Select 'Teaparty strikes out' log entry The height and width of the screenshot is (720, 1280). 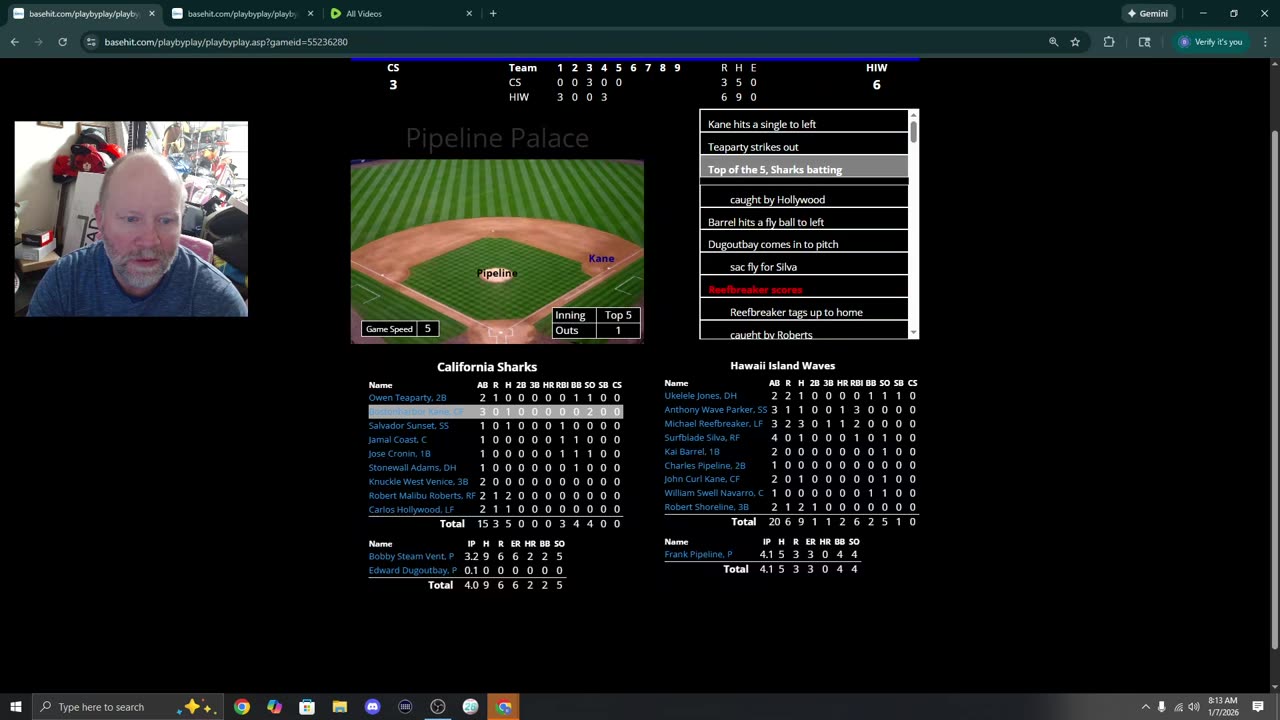804,147
